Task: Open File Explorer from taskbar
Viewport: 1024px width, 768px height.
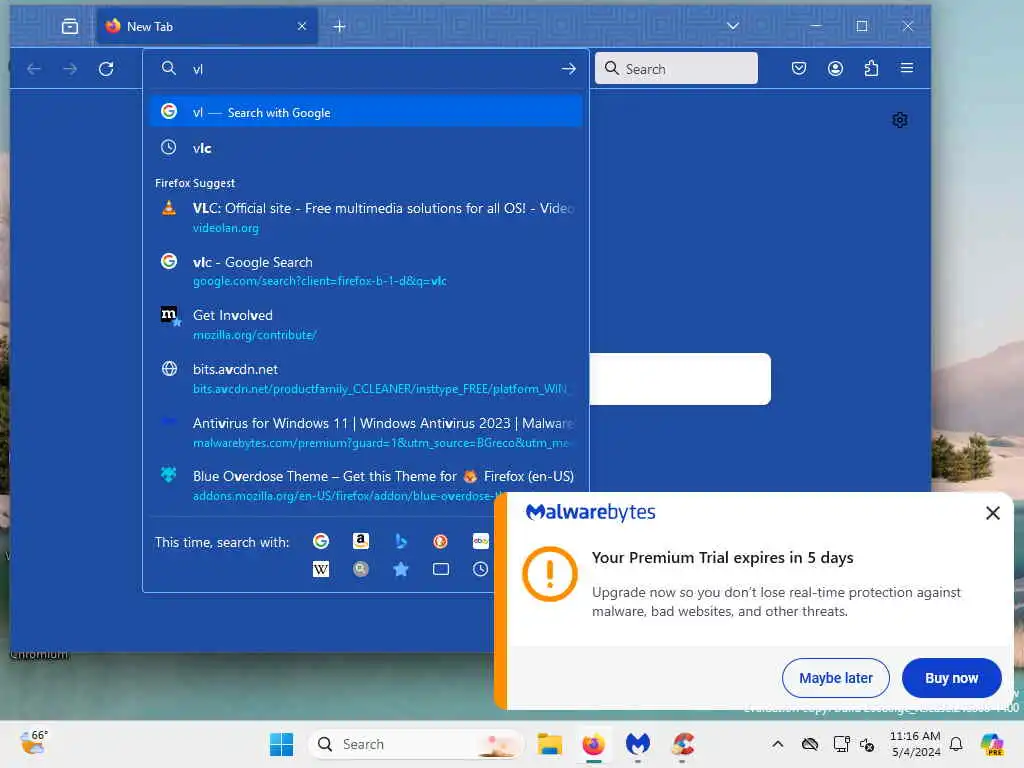Action: pos(549,744)
